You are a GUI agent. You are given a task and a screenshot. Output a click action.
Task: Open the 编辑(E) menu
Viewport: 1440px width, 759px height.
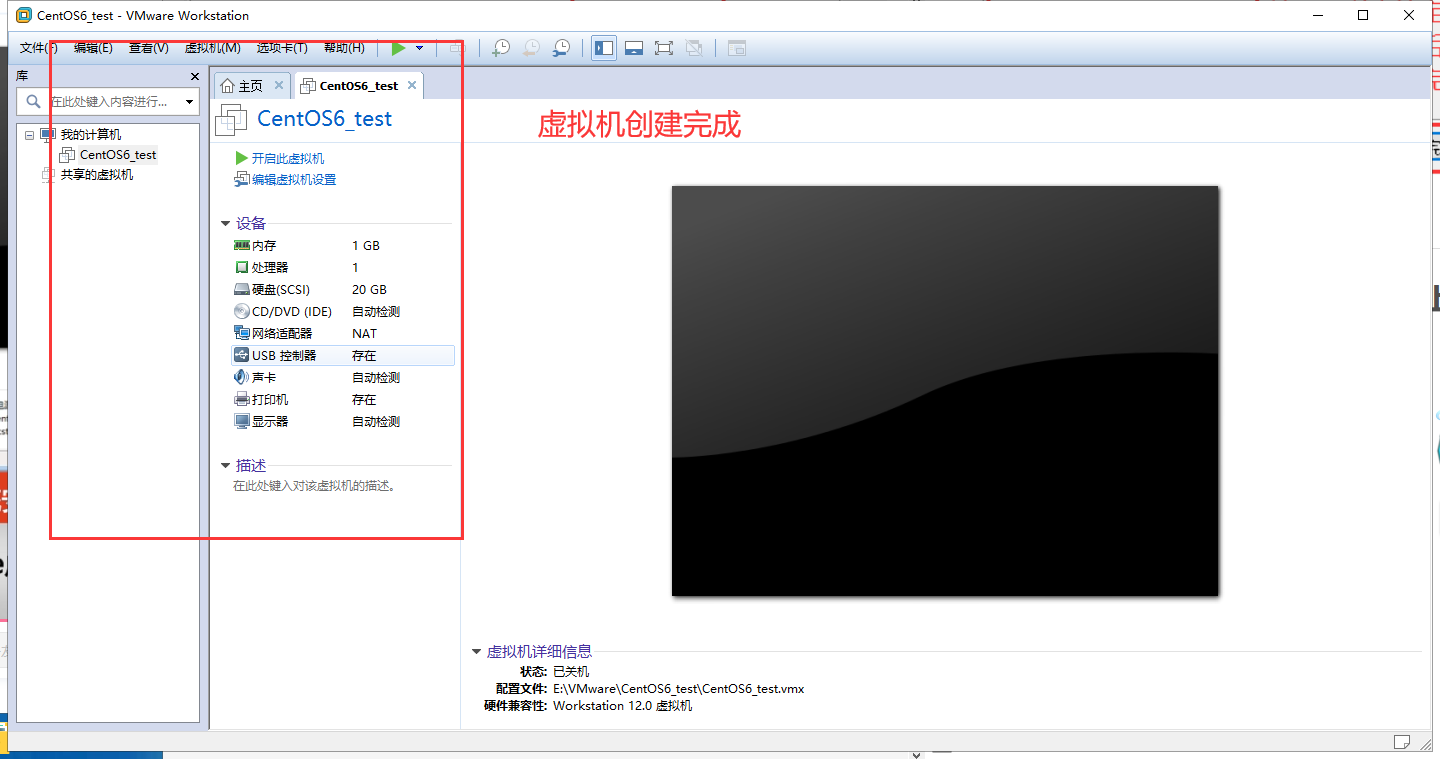coord(93,48)
